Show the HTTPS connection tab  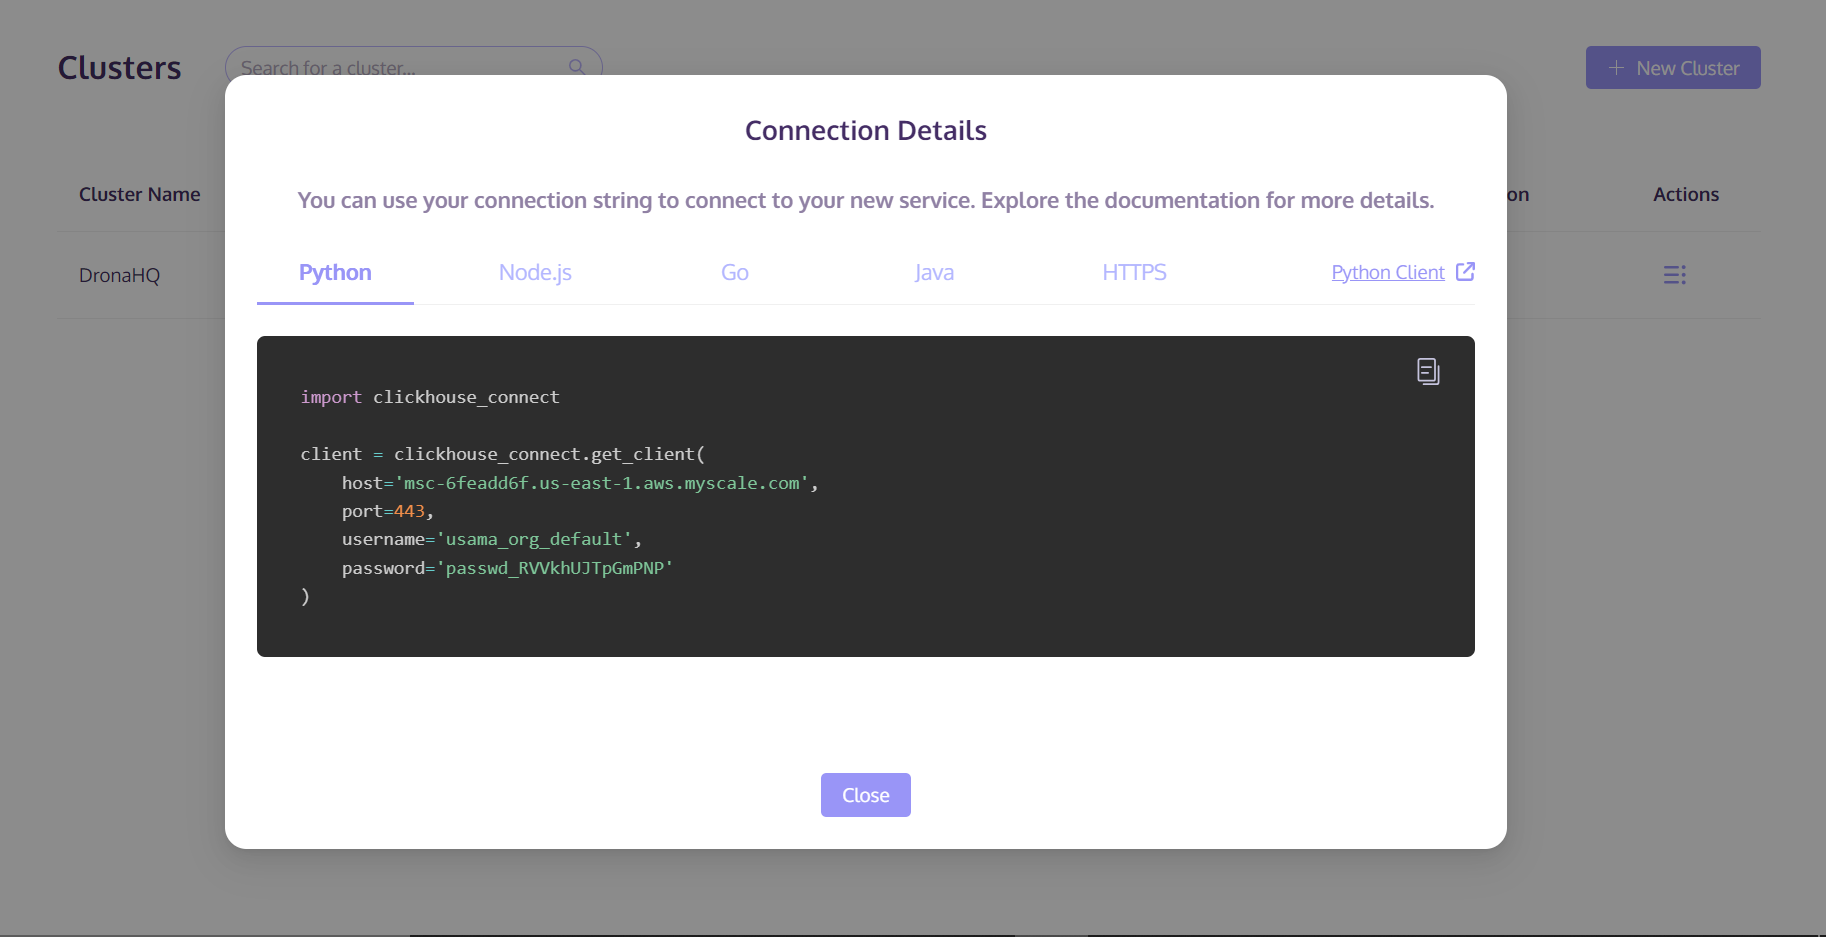pos(1134,272)
